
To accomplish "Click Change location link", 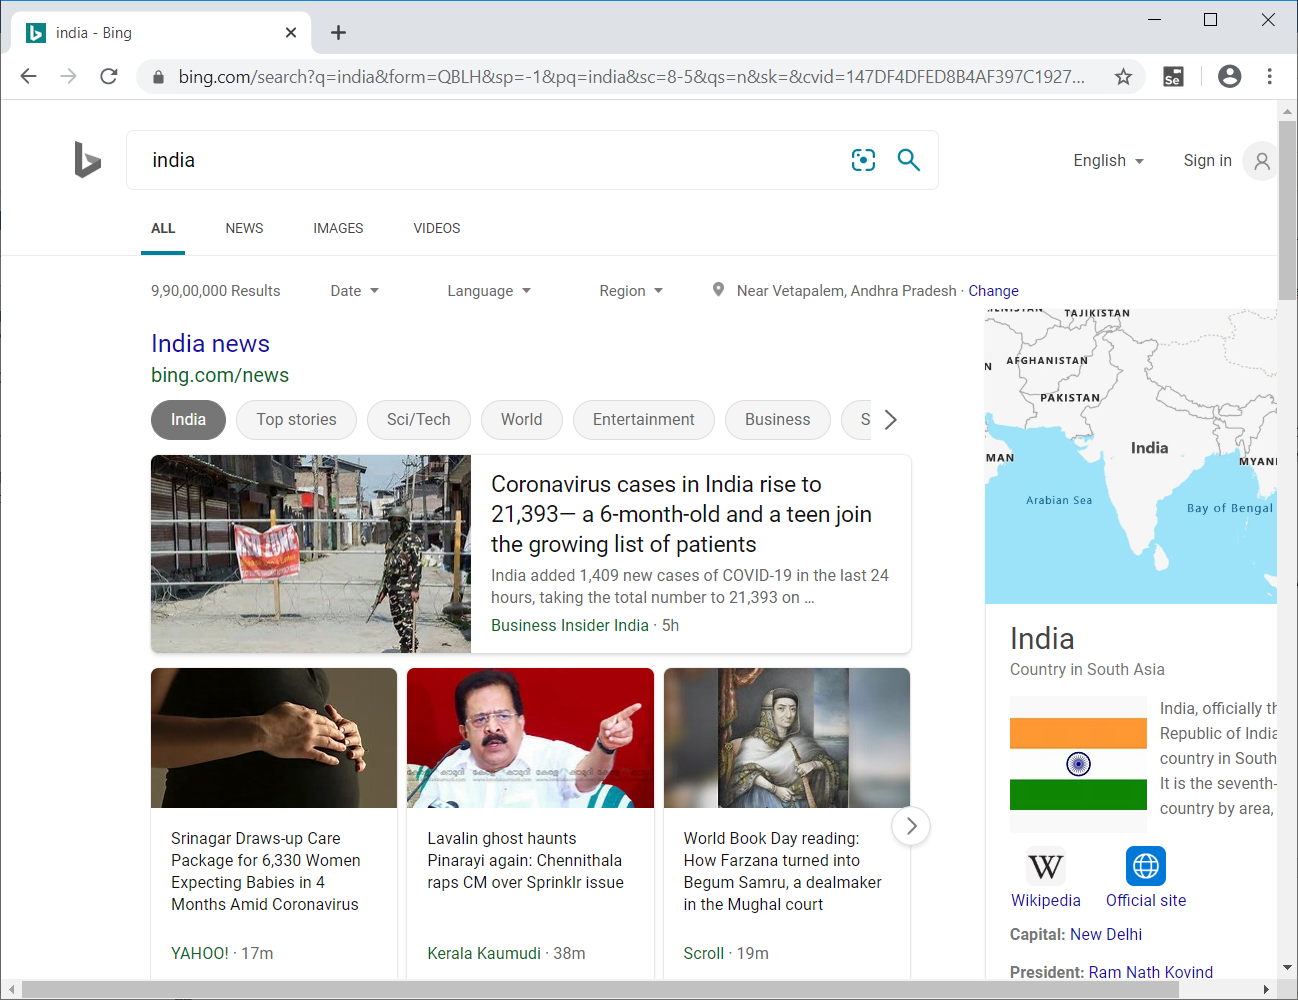I will (x=993, y=291).
